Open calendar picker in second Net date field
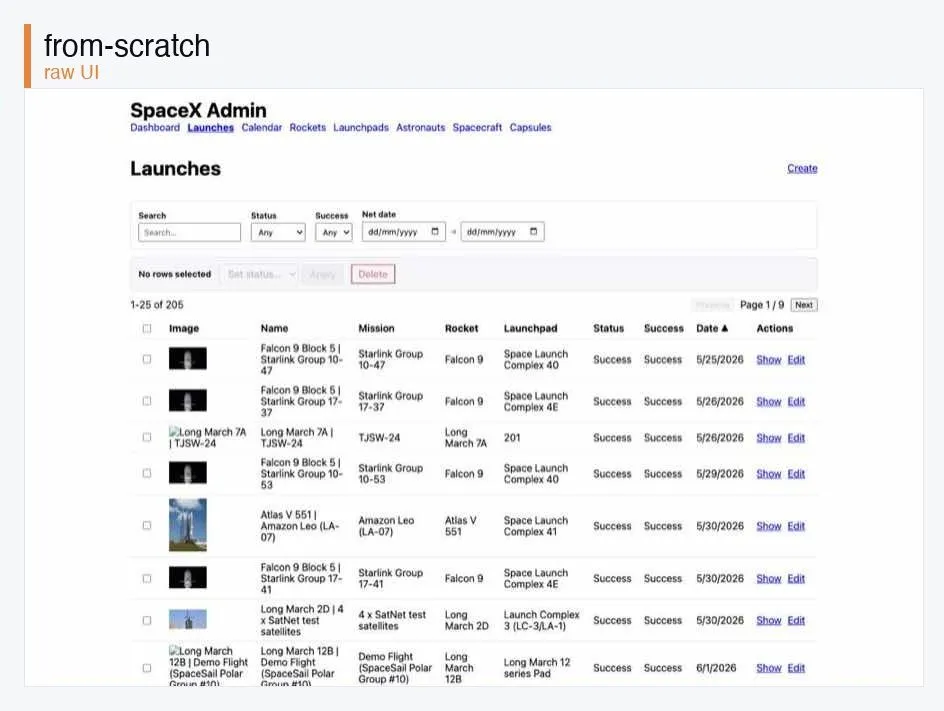944x711 pixels. 533,232
